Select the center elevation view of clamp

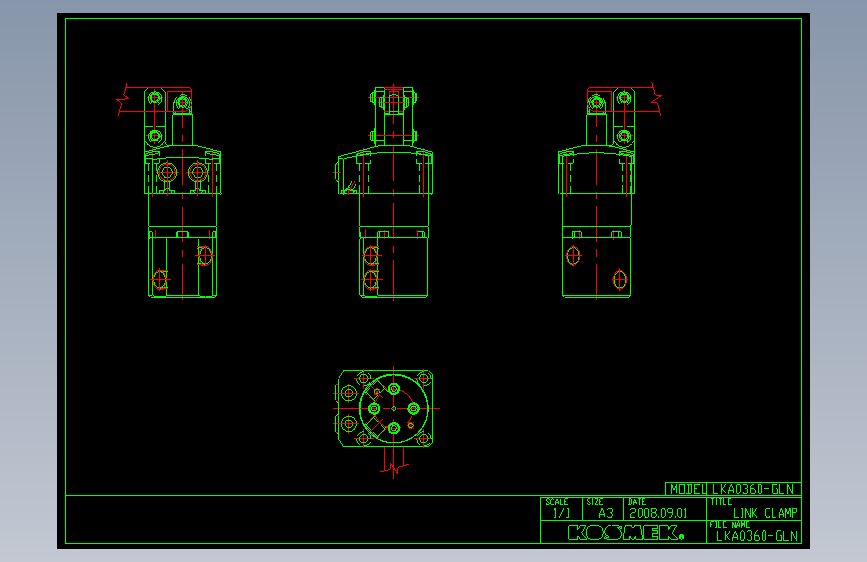(385, 192)
